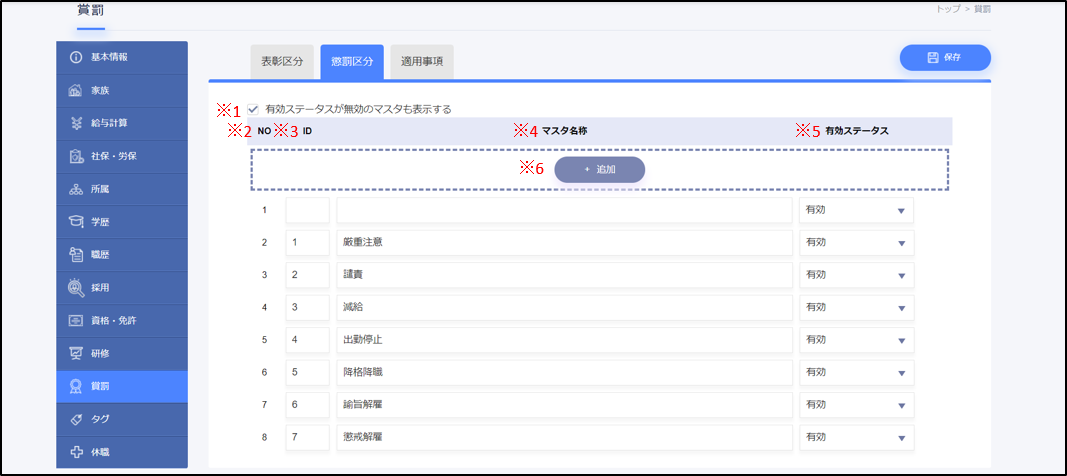Viewport: 1067px width, 476px height.
Task: Open 家族 in the sidebar menu
Action: 122,91
